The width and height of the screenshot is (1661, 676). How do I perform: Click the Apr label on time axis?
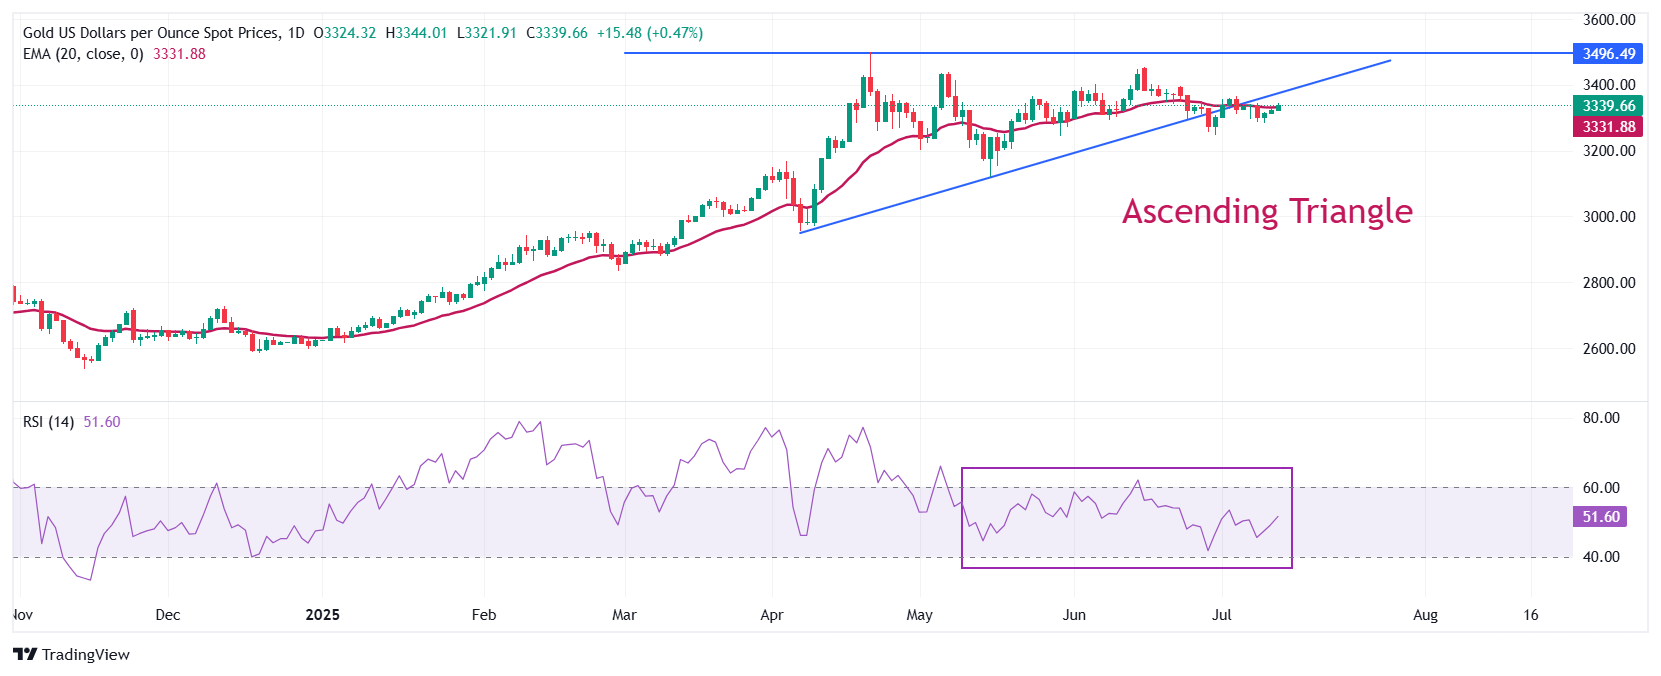772,615
